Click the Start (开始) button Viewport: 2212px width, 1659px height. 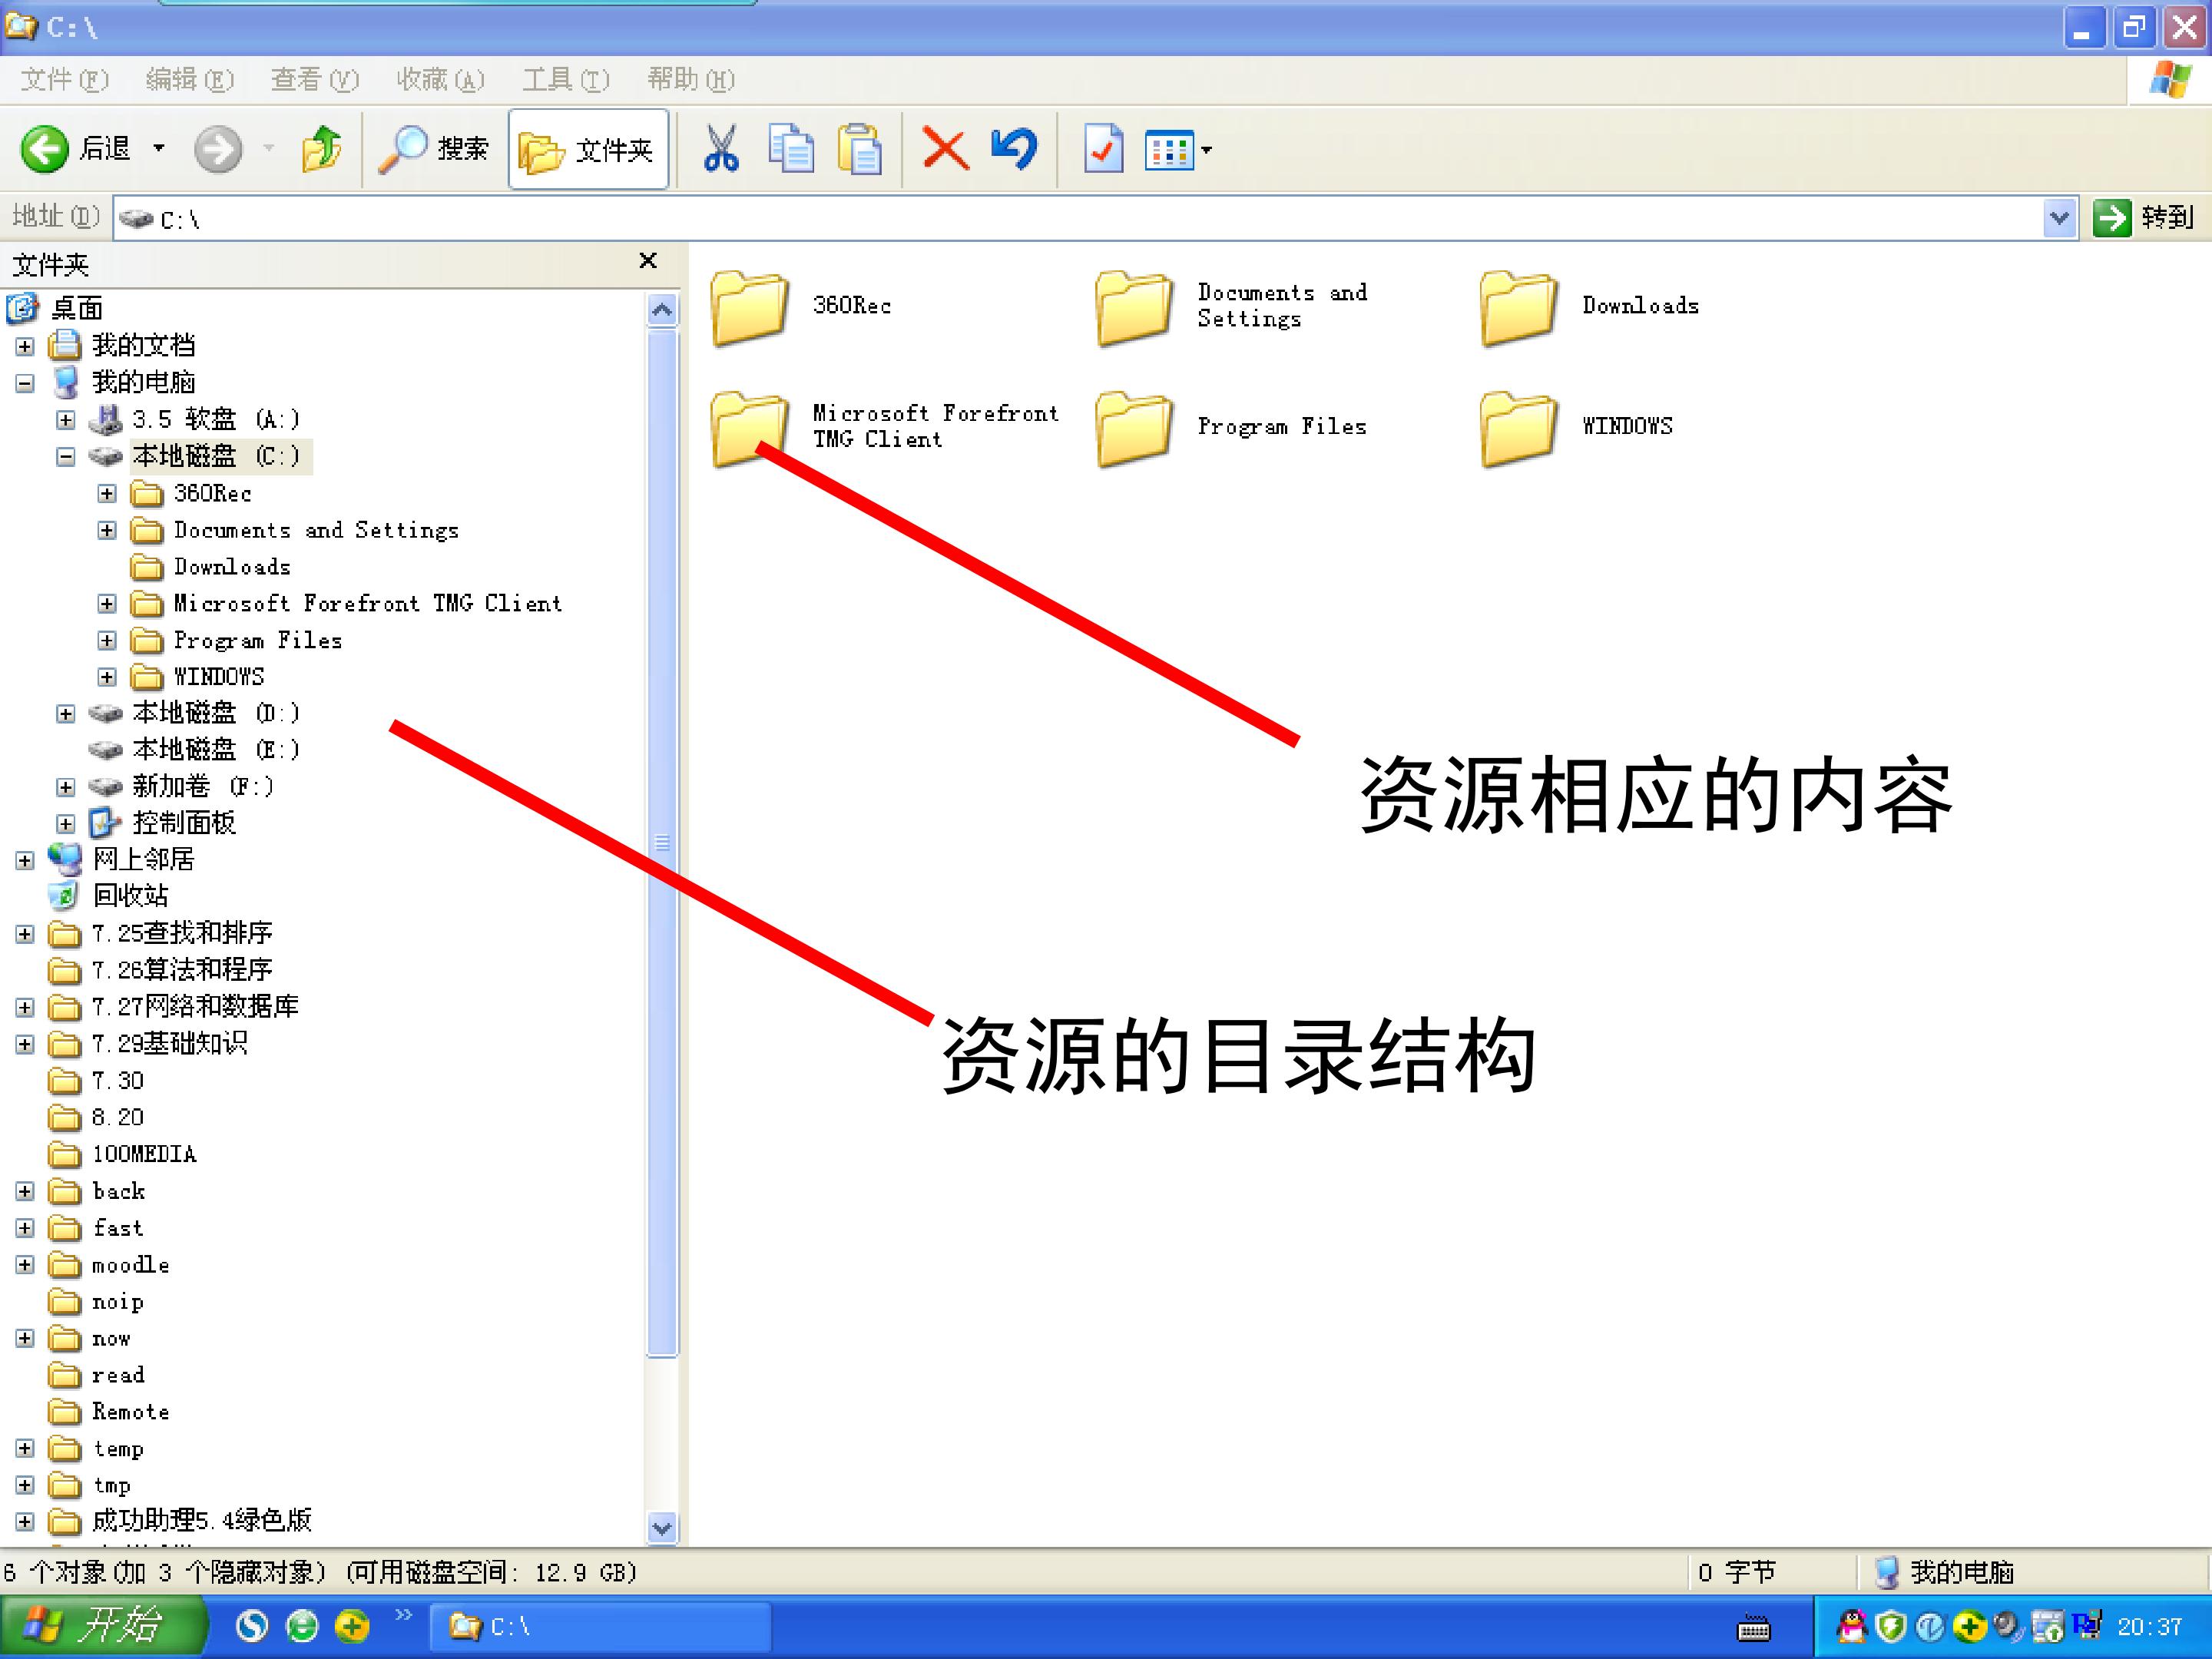click(102, 1626)
